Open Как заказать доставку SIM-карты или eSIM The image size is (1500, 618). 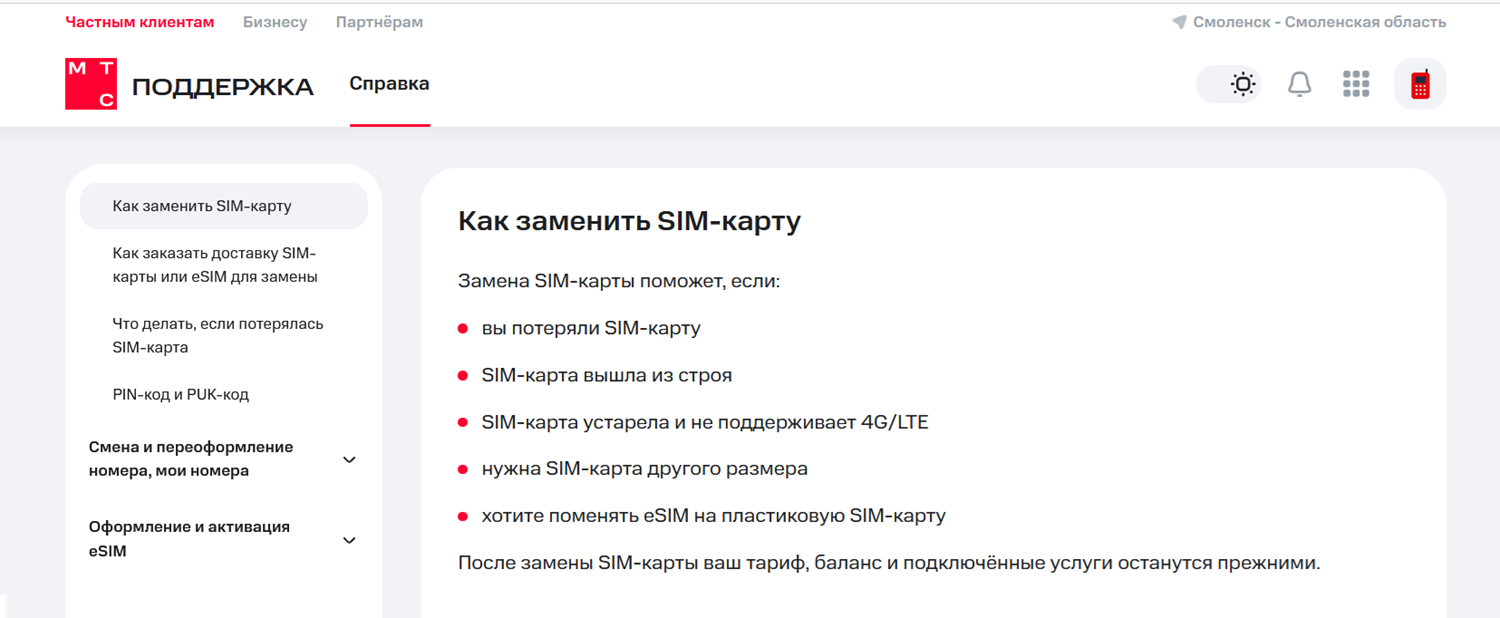click(x=215, y=265)
